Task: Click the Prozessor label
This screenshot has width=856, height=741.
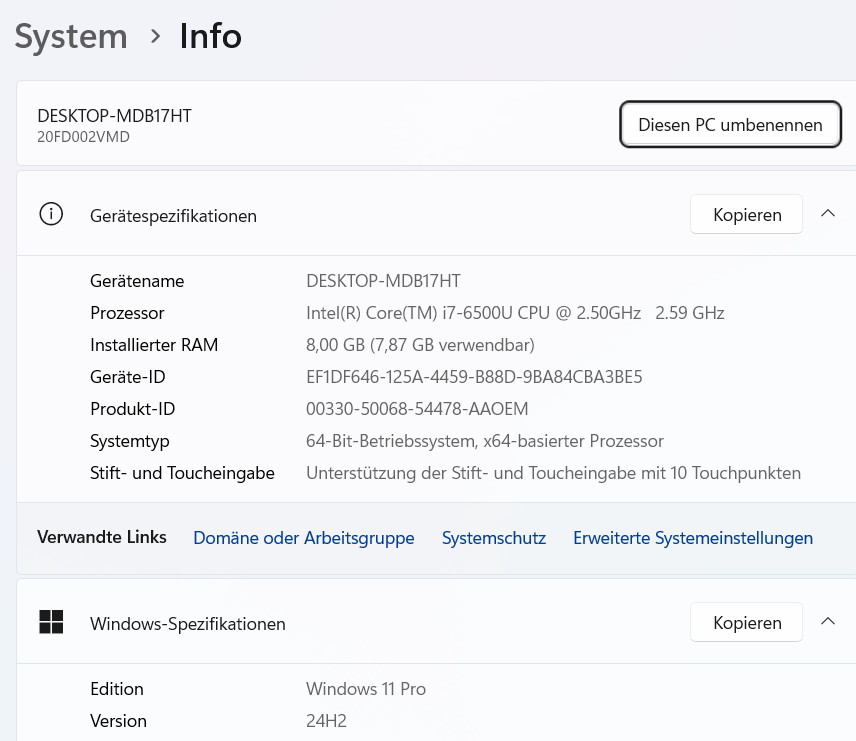Action: tap(127, 313)
